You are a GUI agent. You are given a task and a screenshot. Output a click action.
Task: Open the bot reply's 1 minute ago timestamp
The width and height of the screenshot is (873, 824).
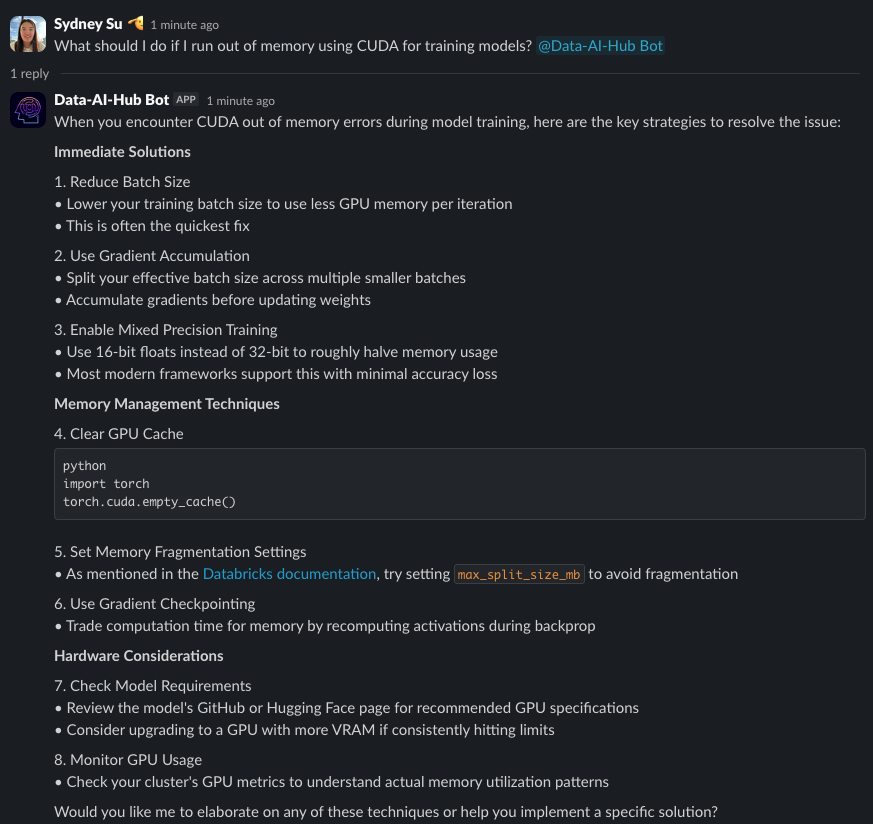(x=241, y=101)
